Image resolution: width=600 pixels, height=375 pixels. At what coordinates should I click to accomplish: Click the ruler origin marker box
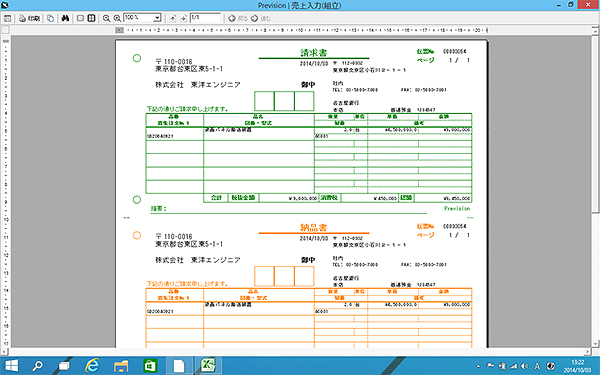coord(119,30)
